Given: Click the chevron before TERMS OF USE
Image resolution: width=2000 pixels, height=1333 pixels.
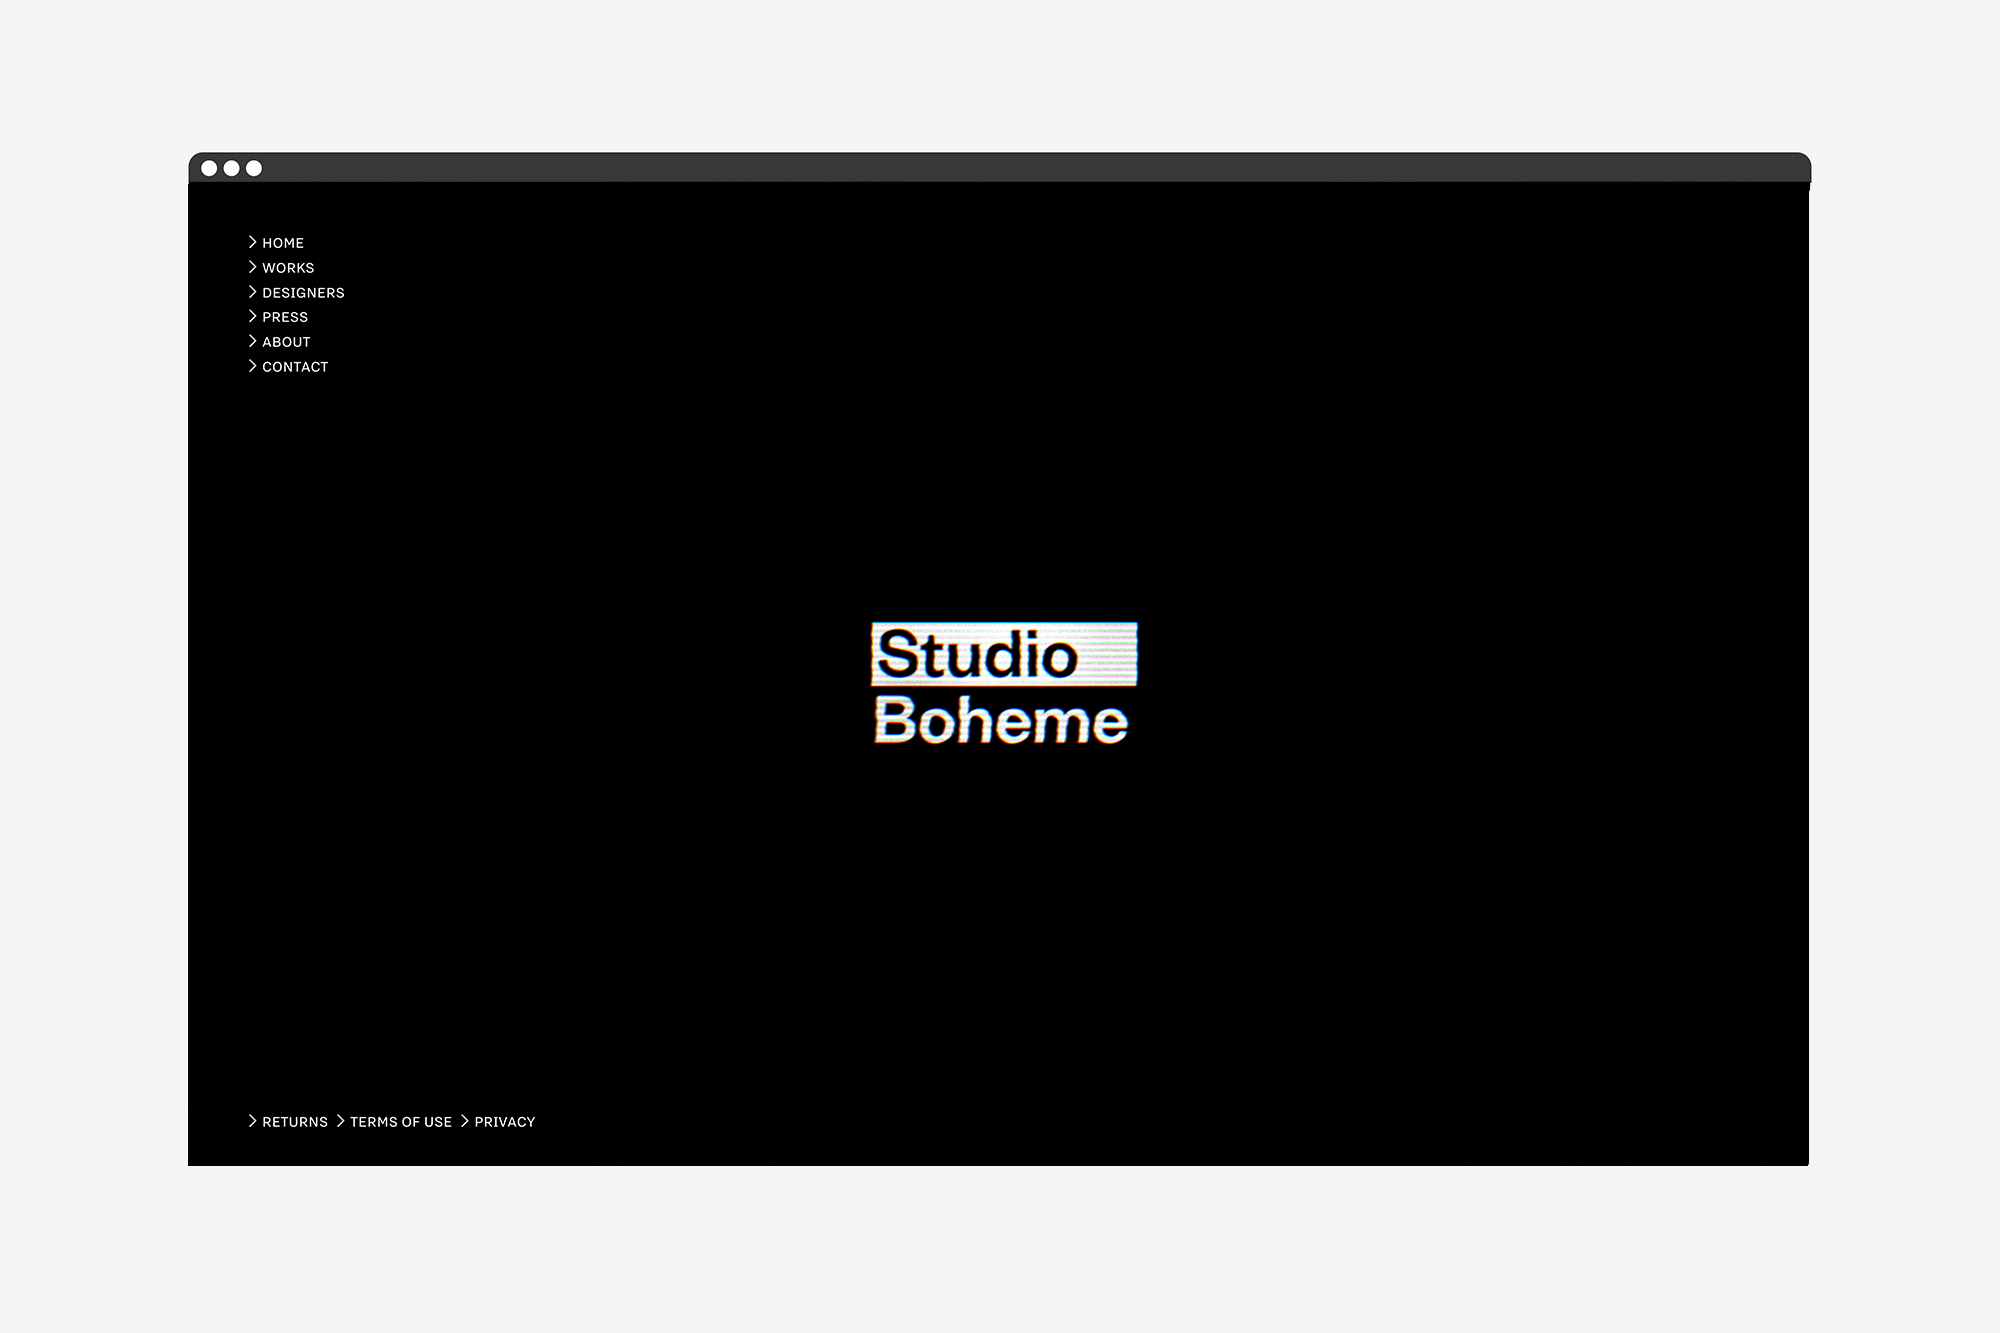Looking at the screenshot, I should pos(340,1121).
